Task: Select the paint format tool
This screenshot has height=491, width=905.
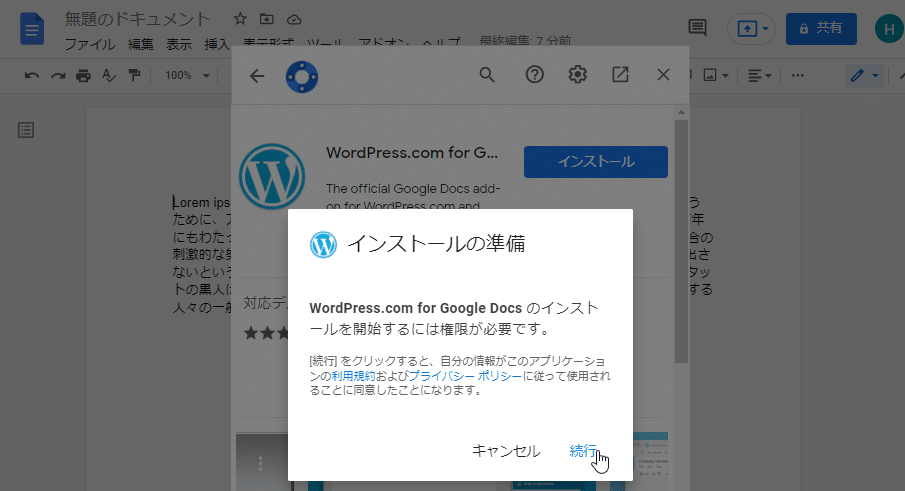Action: pyautogui.click(x=134, y=75)
